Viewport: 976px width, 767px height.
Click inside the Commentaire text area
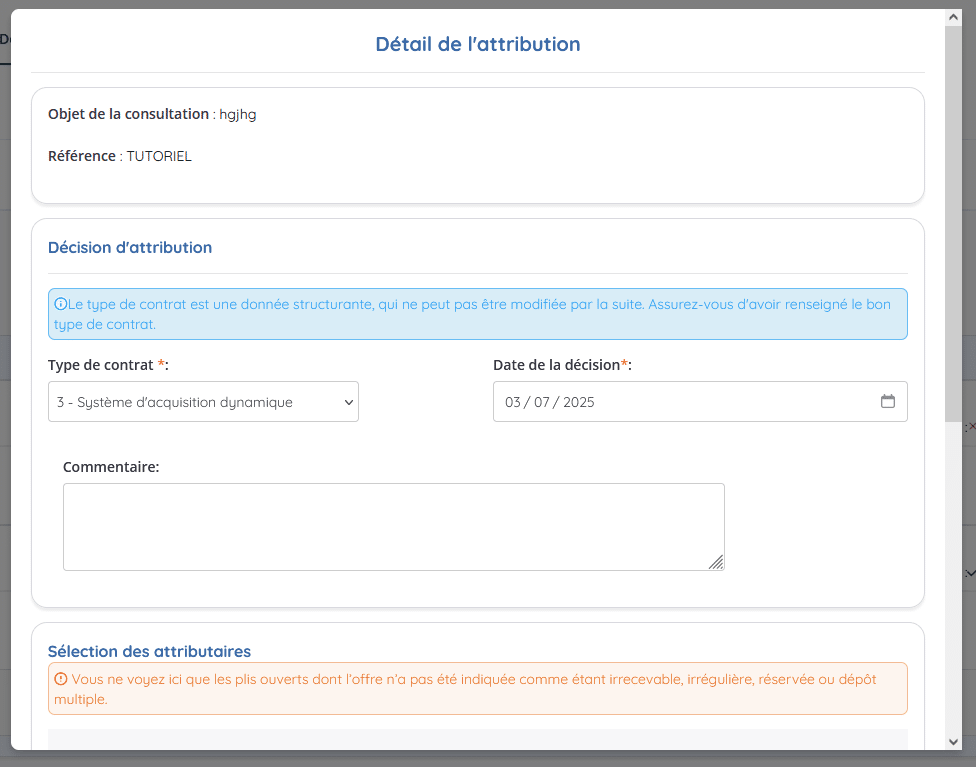click(x=393, y=527)
